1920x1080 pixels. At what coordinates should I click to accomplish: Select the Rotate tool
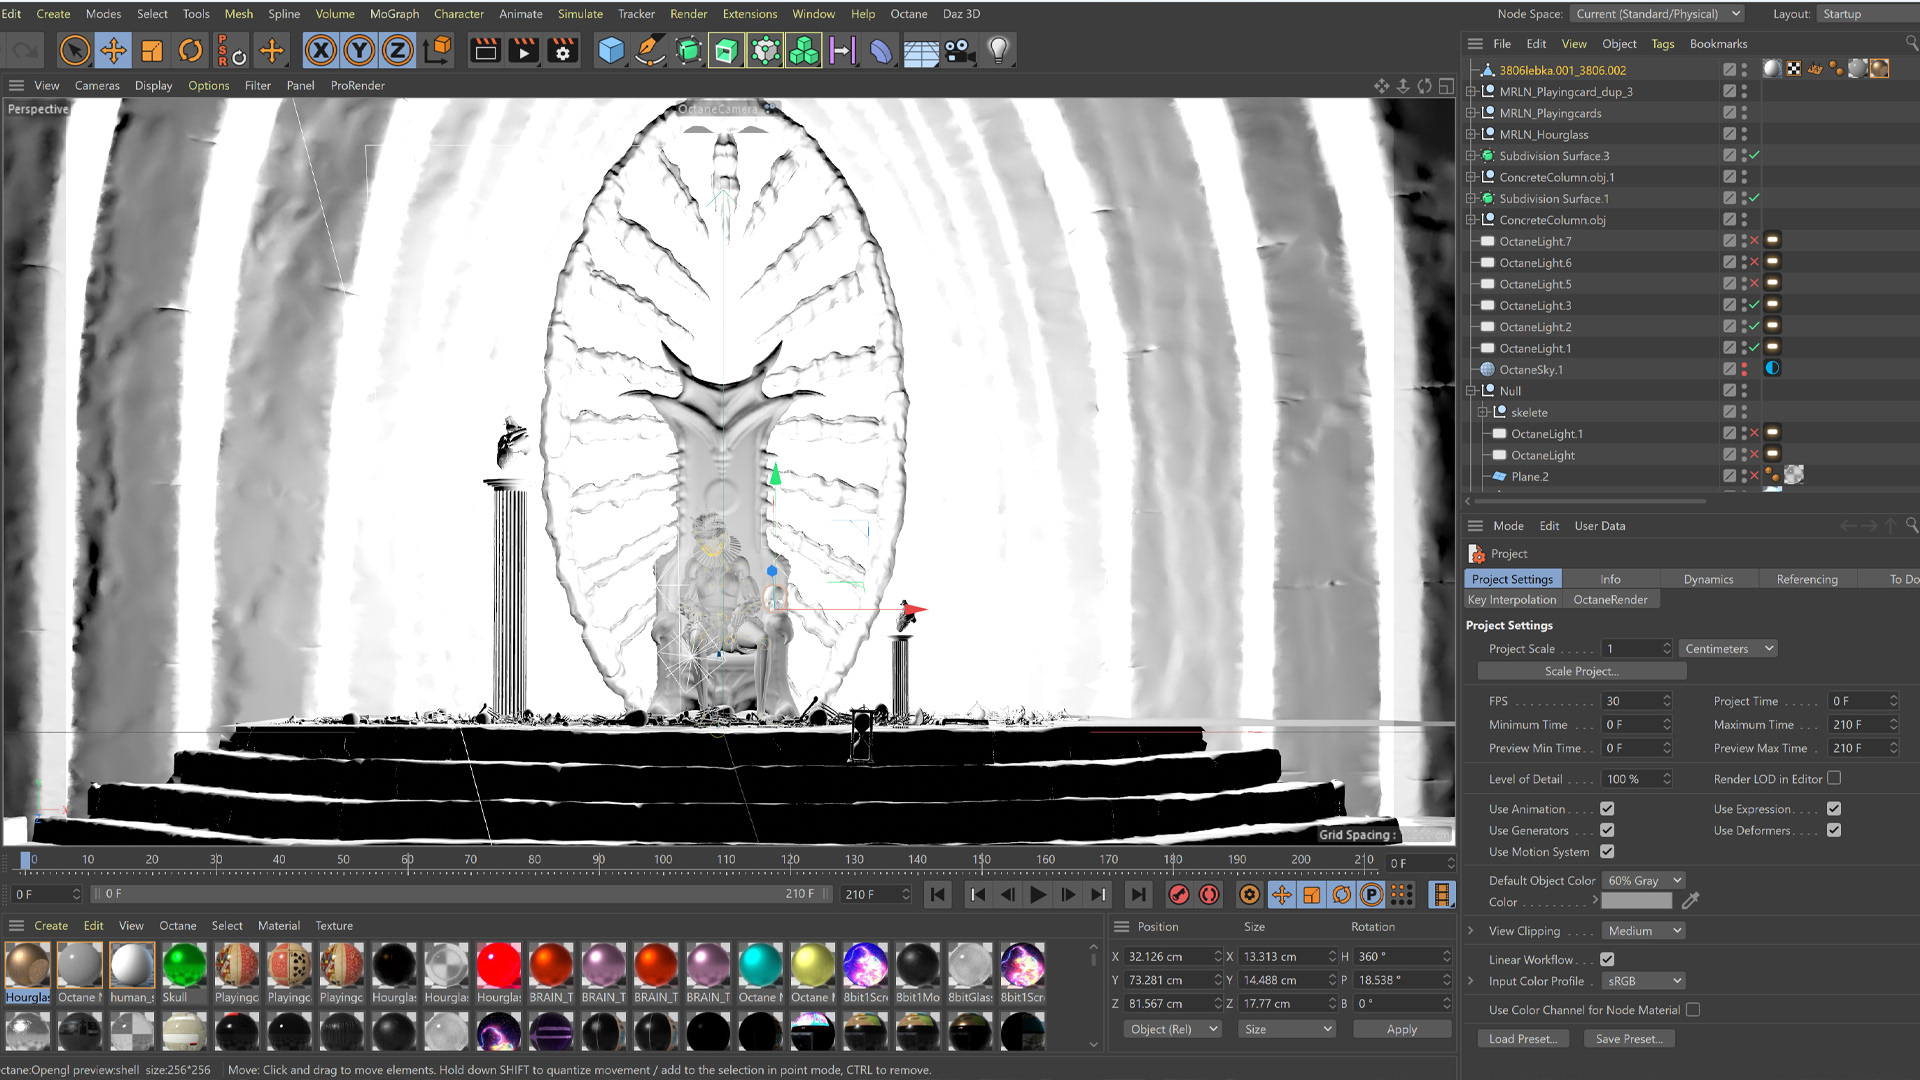(190, 50)
